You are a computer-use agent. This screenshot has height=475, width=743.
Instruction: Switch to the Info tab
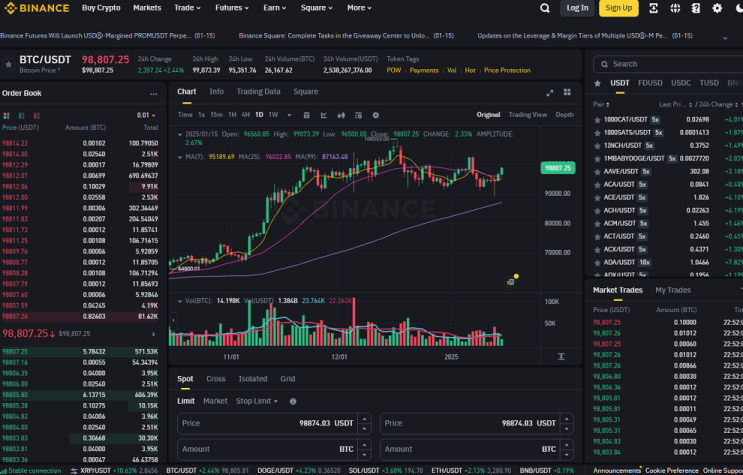point(217,92)
